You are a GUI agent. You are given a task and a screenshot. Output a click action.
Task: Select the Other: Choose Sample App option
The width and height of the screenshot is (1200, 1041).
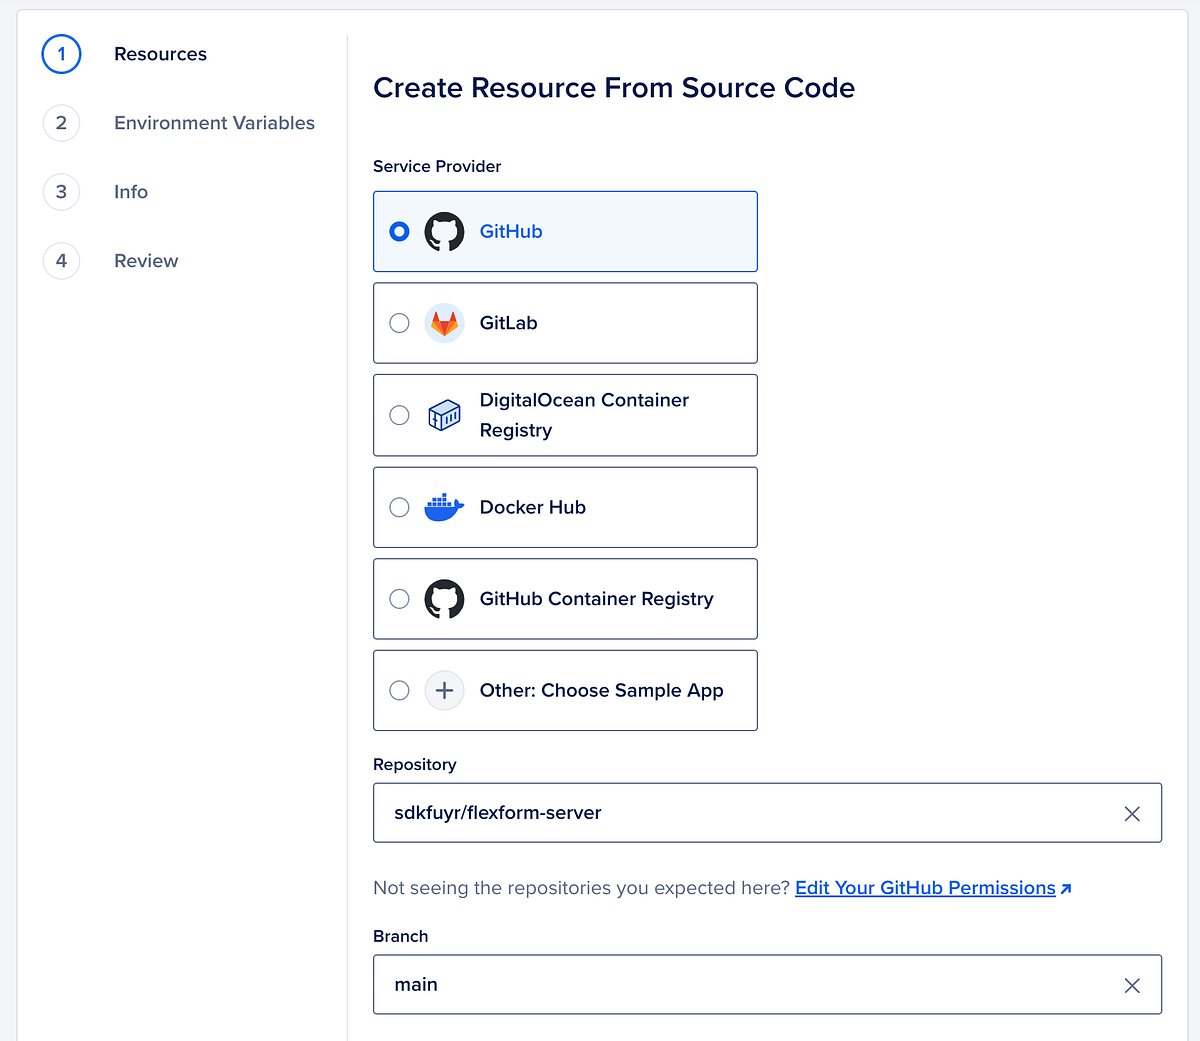565,690
